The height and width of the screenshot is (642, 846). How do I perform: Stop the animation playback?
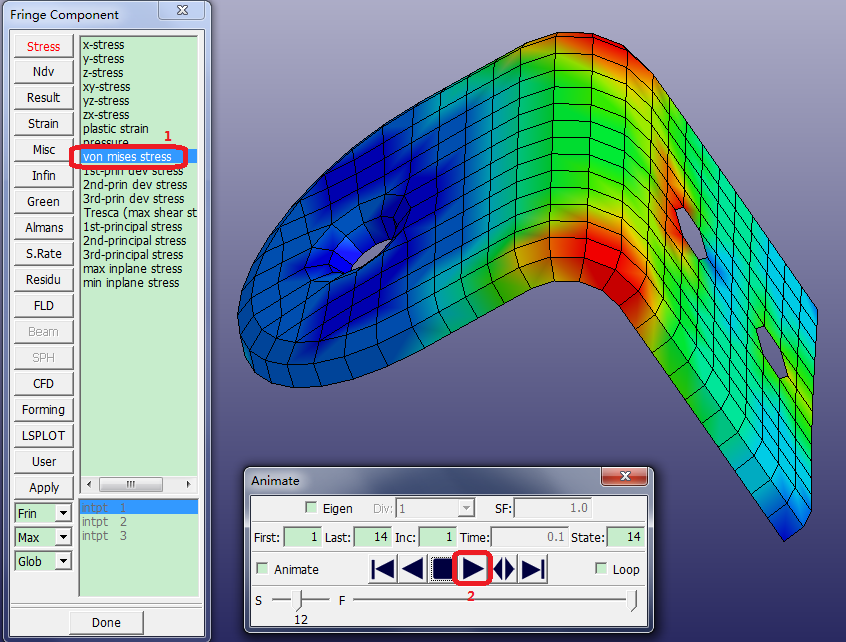coord(442,569)
